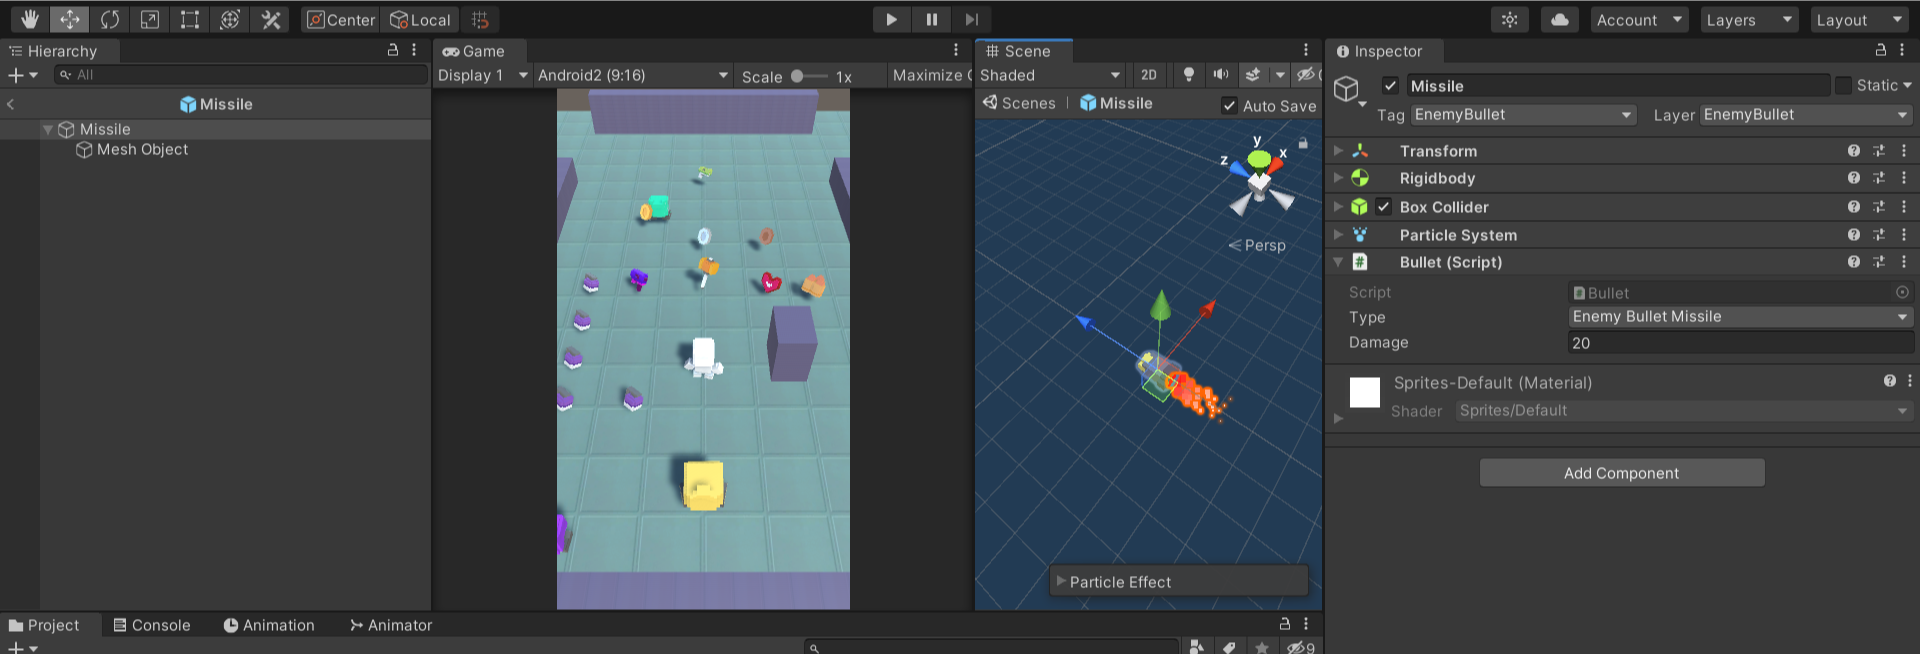
Task: Click the Hierarchy search field
Action: 240,75
